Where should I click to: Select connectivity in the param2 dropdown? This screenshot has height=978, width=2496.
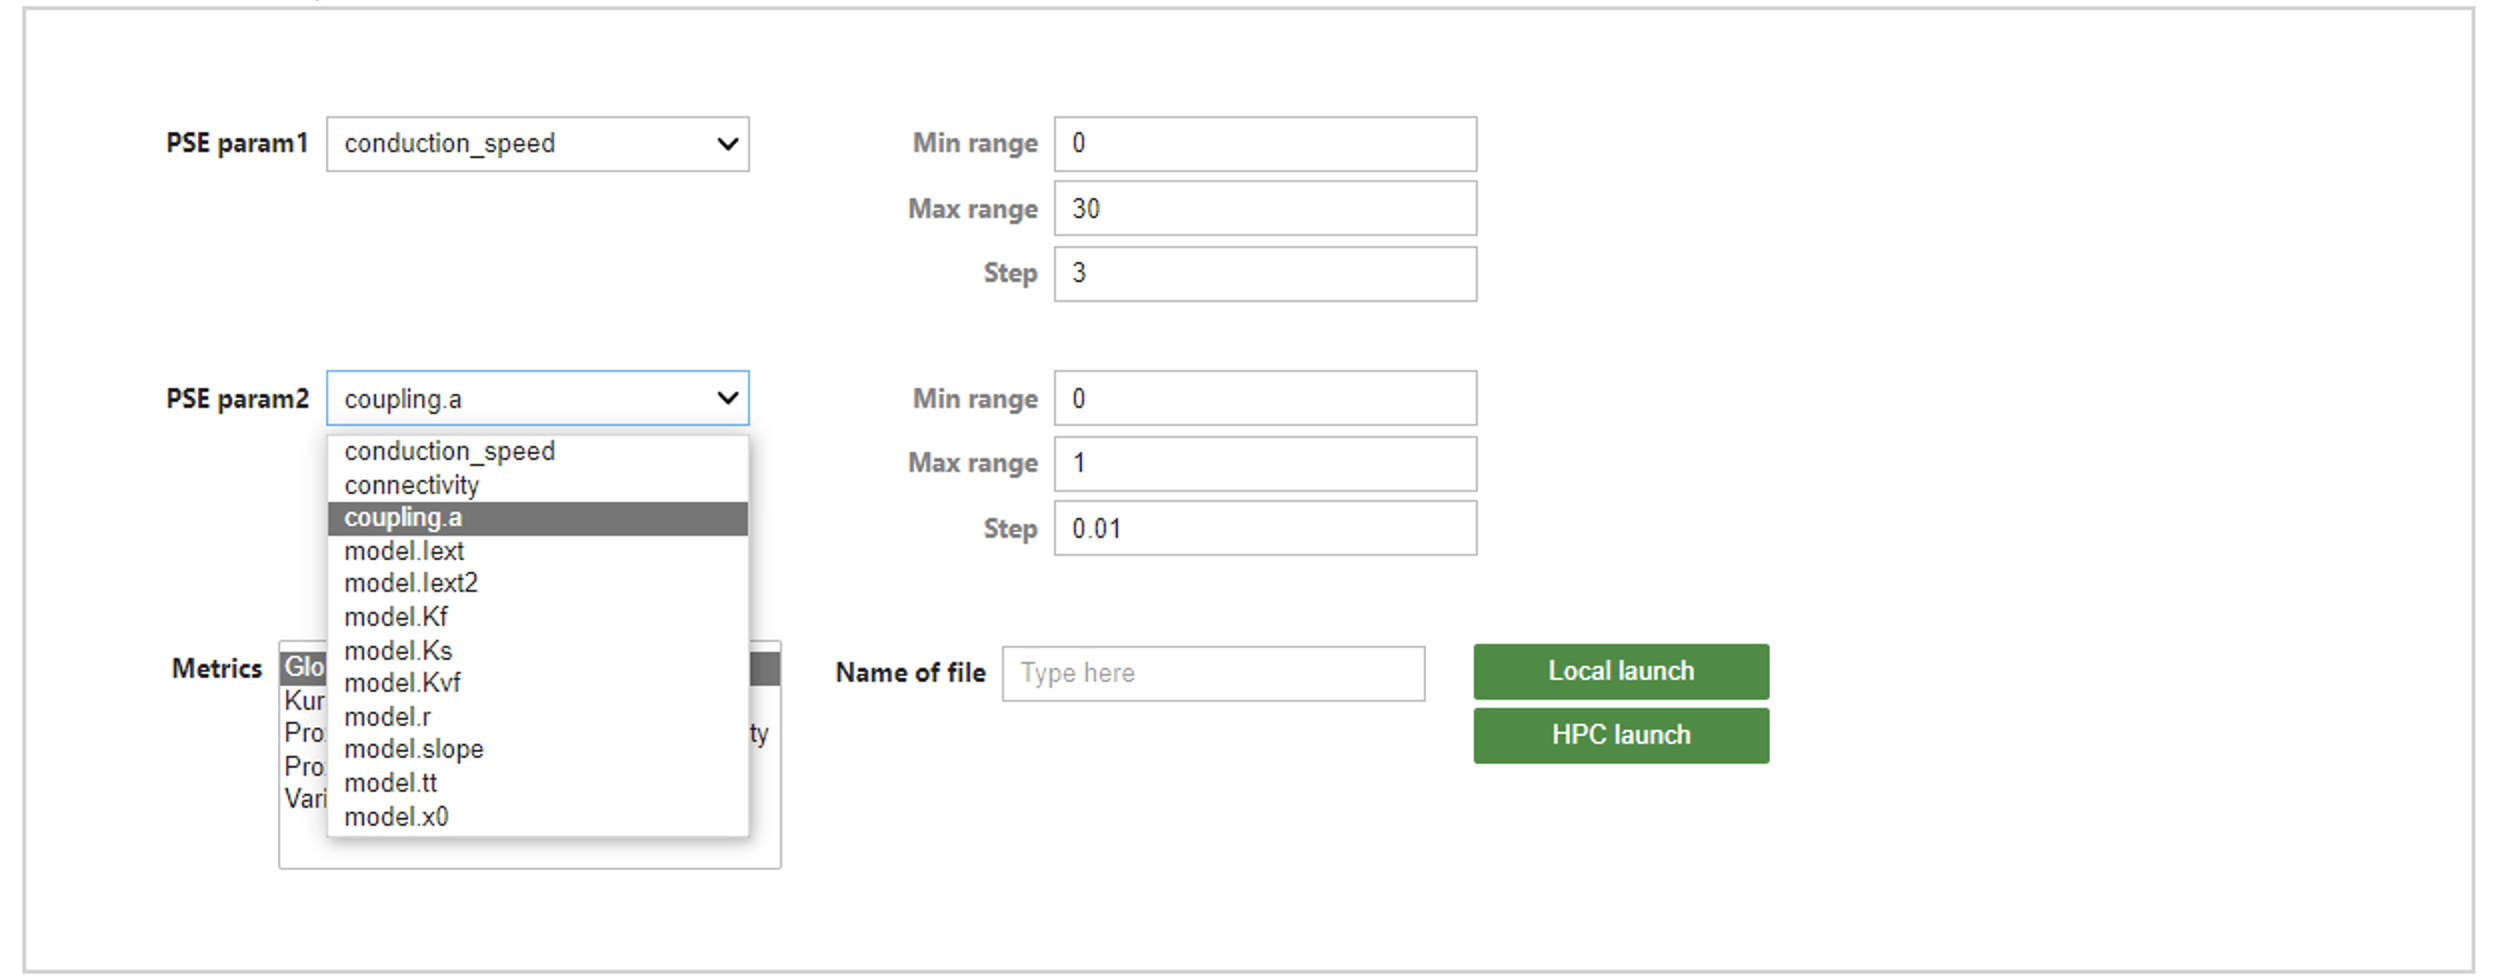[x=411, y=484]
